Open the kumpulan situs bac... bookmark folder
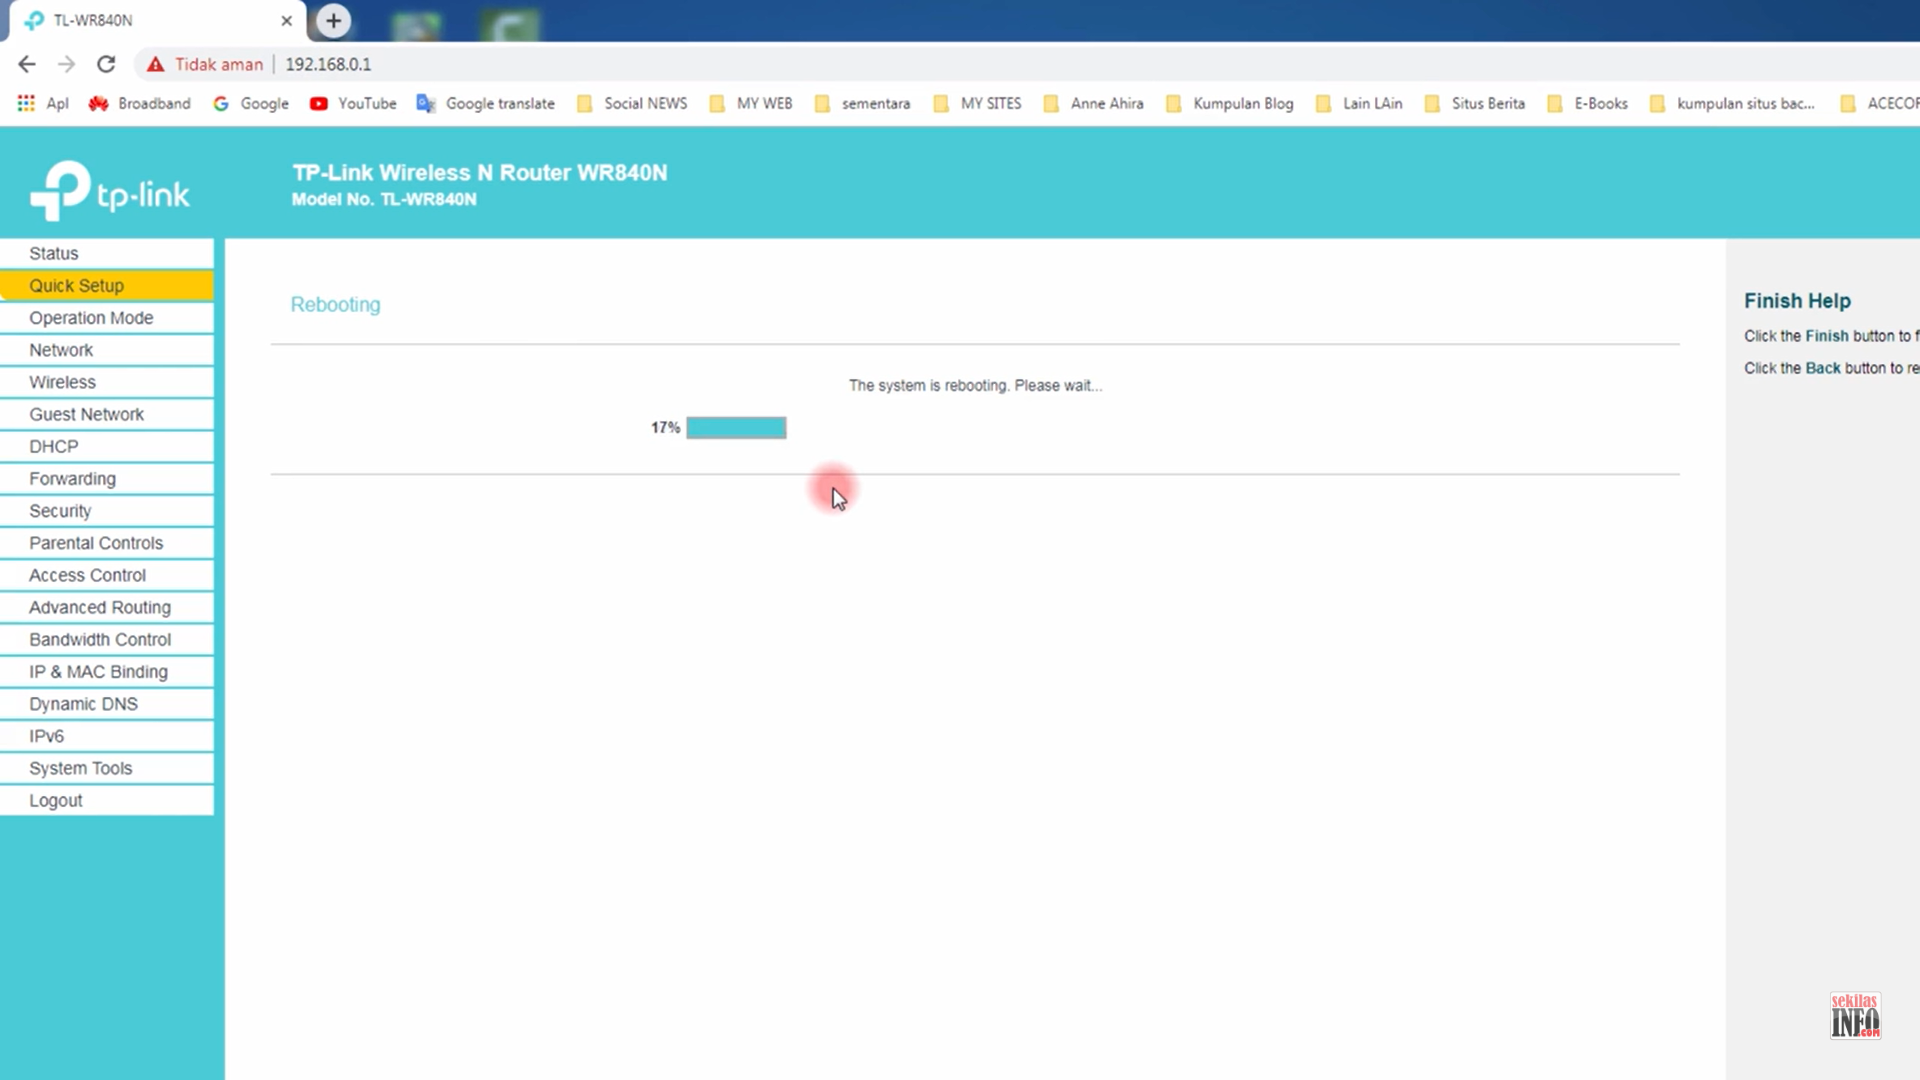This screenshot has height=1080, width=1920. [1732, 103]
